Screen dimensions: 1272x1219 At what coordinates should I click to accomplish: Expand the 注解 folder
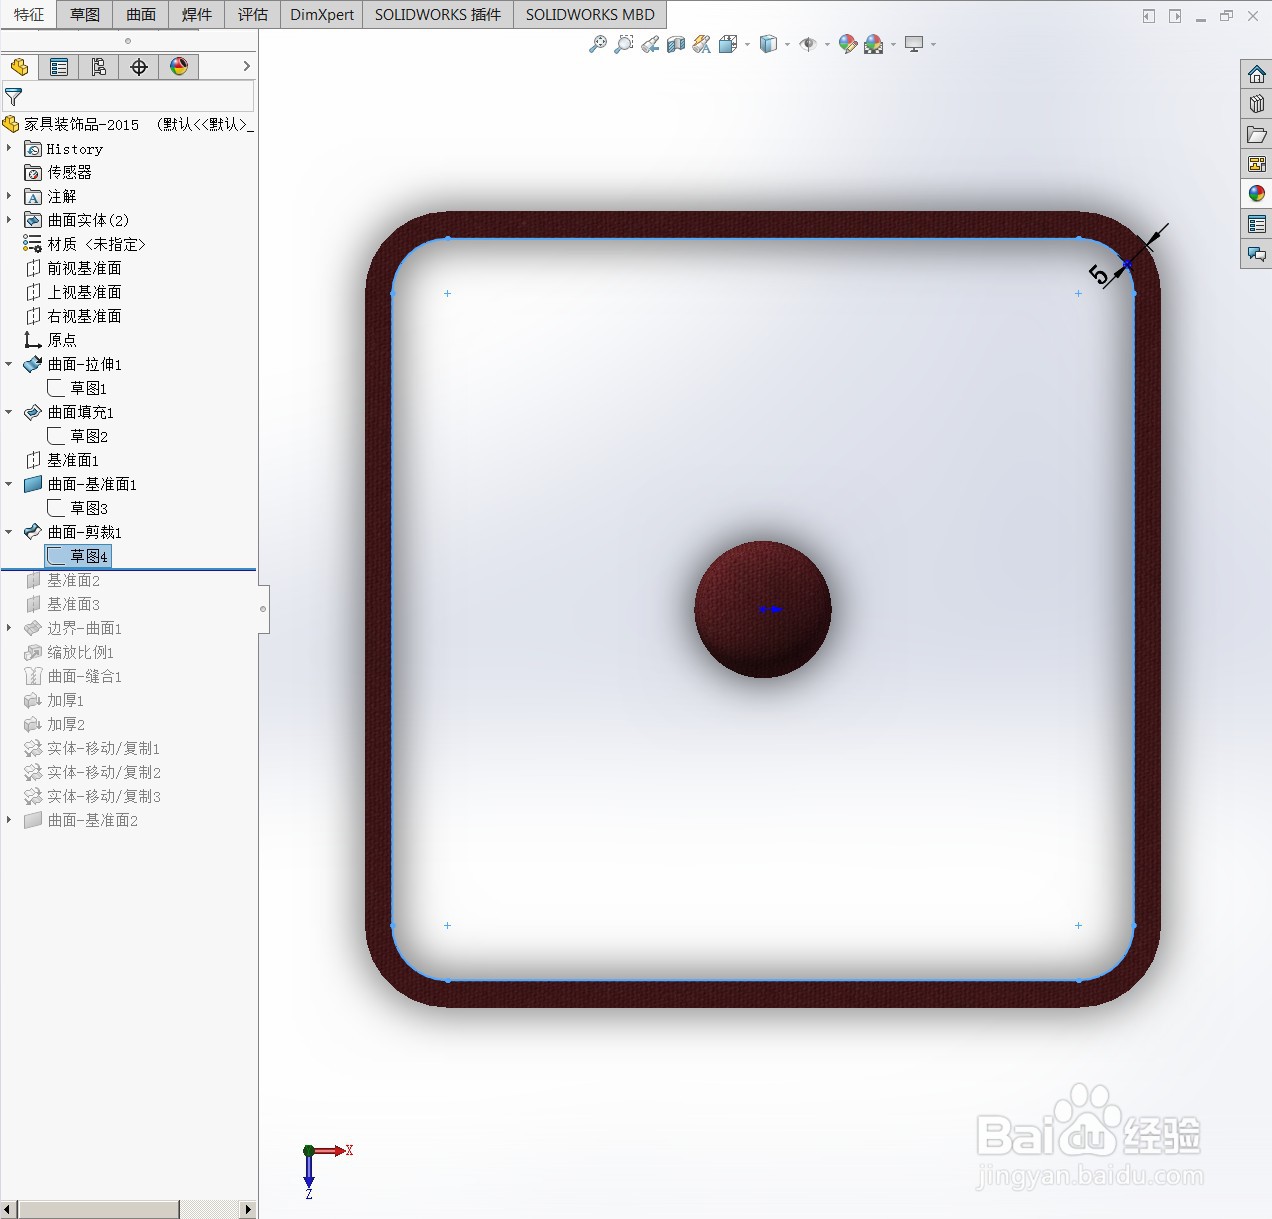[x=9, y=196]
